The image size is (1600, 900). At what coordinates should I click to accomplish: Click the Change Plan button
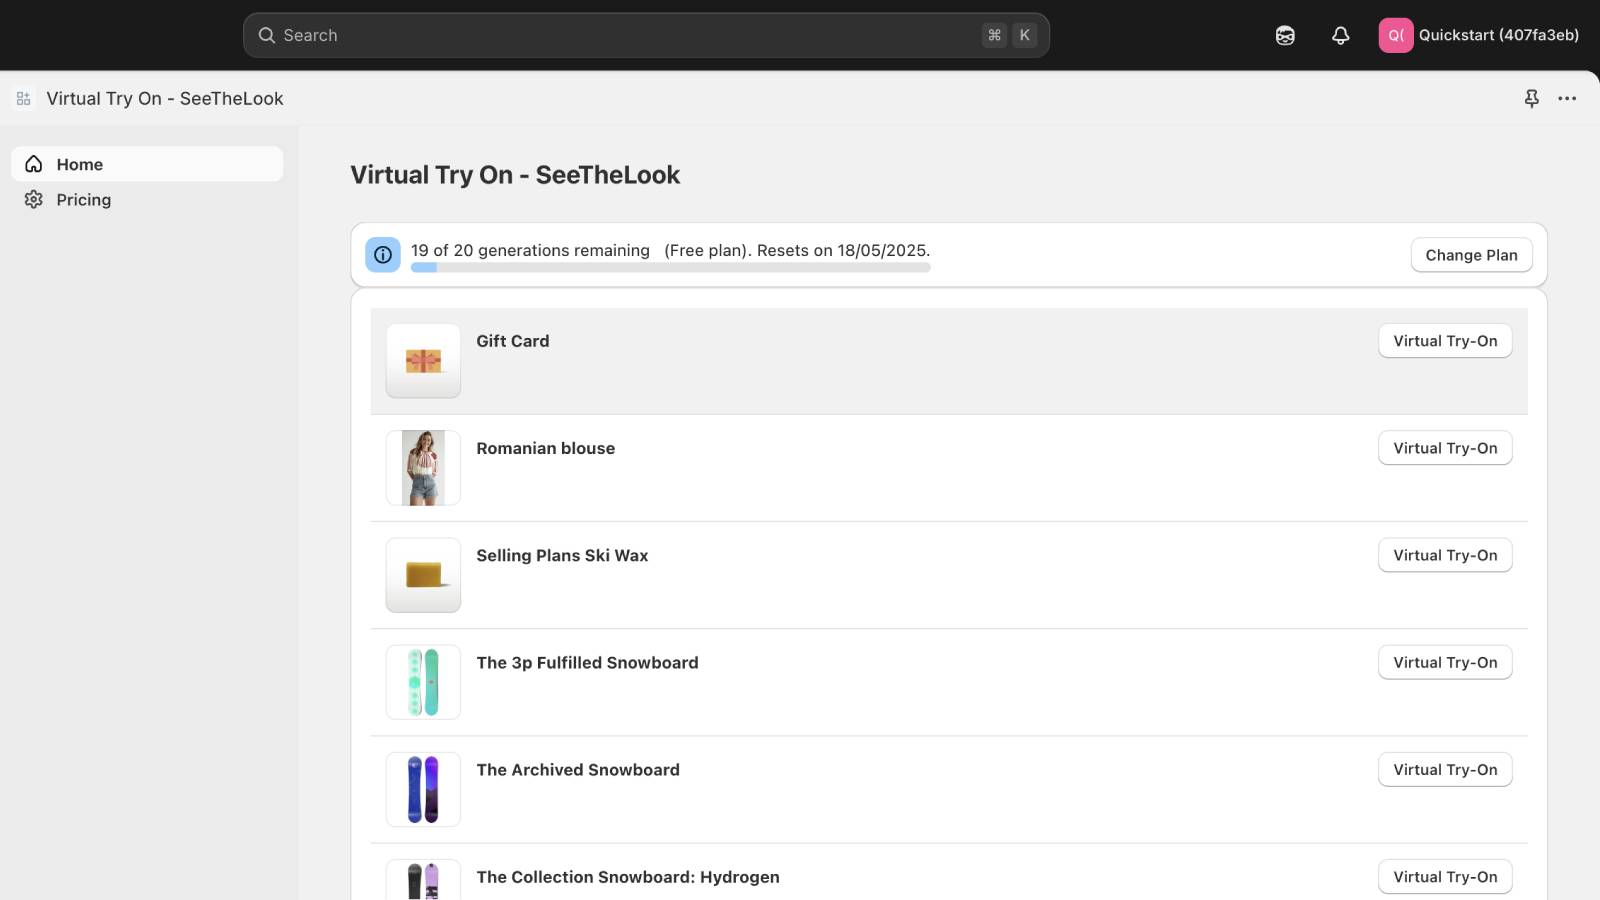(1471, 255)
